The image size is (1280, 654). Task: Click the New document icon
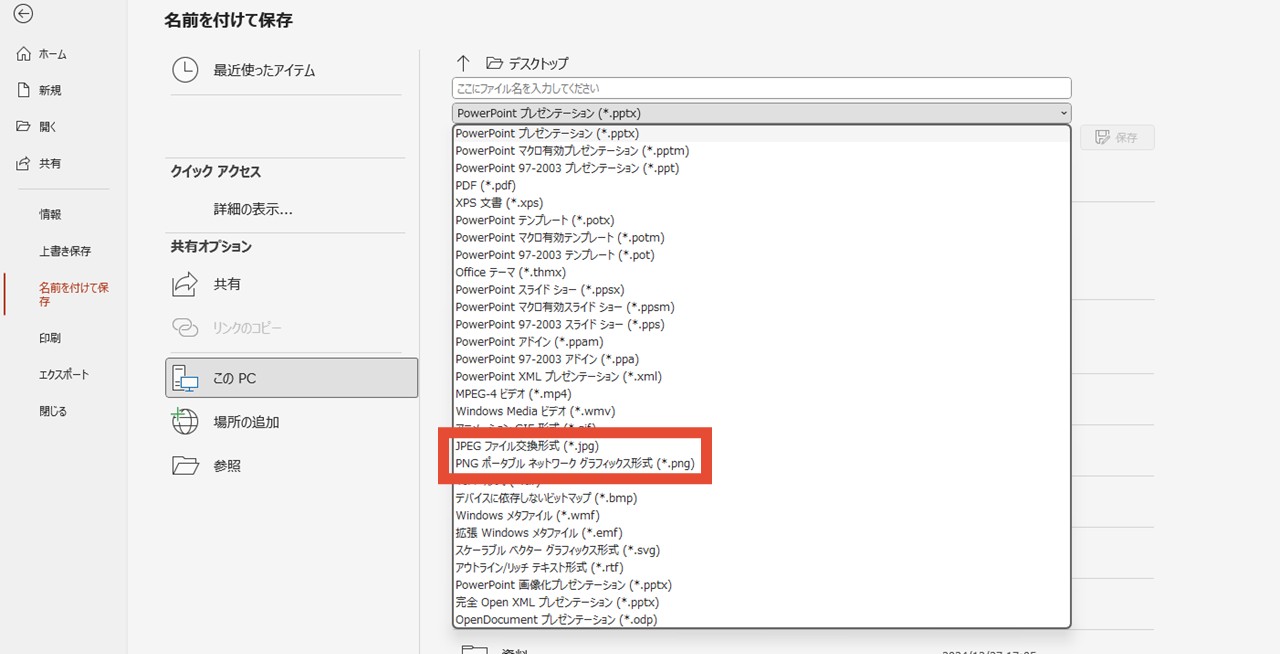click(24, 90)
